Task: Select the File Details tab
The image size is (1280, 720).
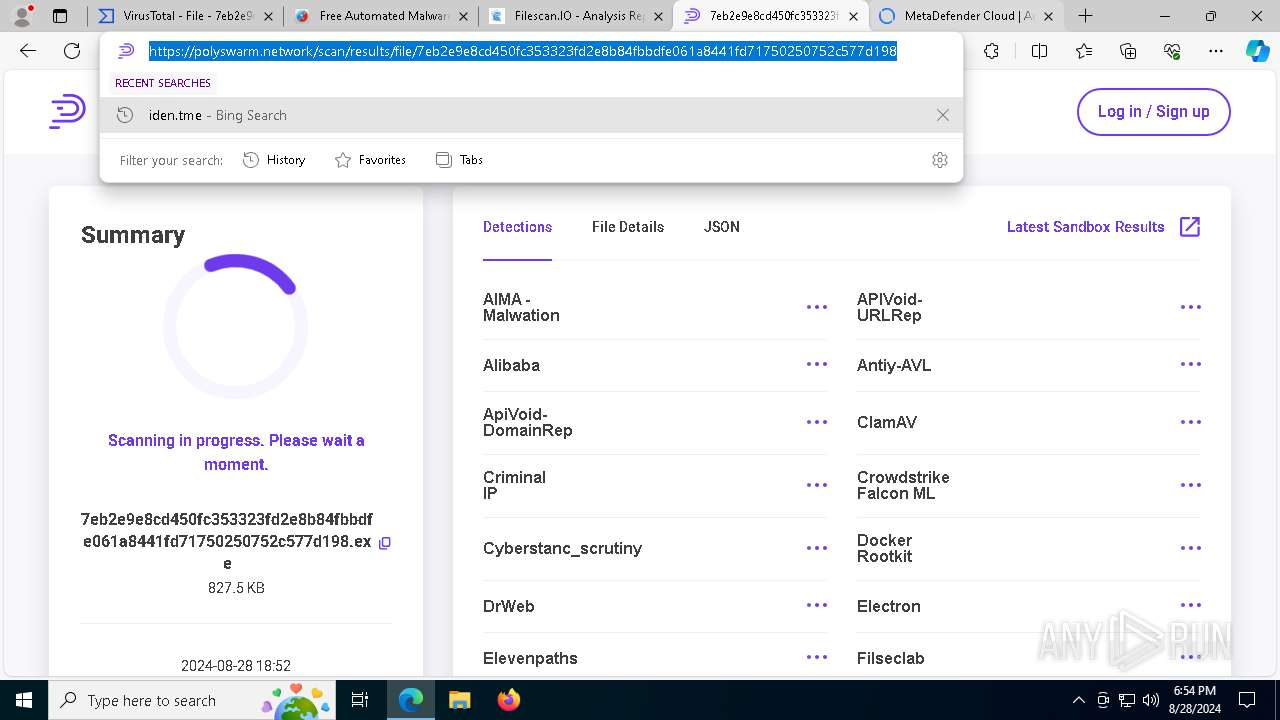Action: [x=628, y=227]
